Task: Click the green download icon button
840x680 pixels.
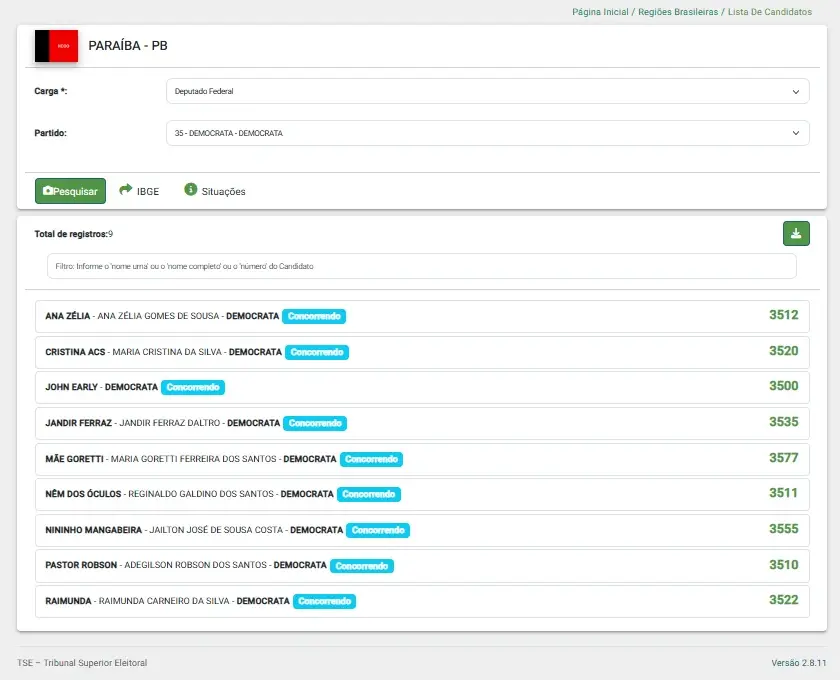Action: (796, 234)
